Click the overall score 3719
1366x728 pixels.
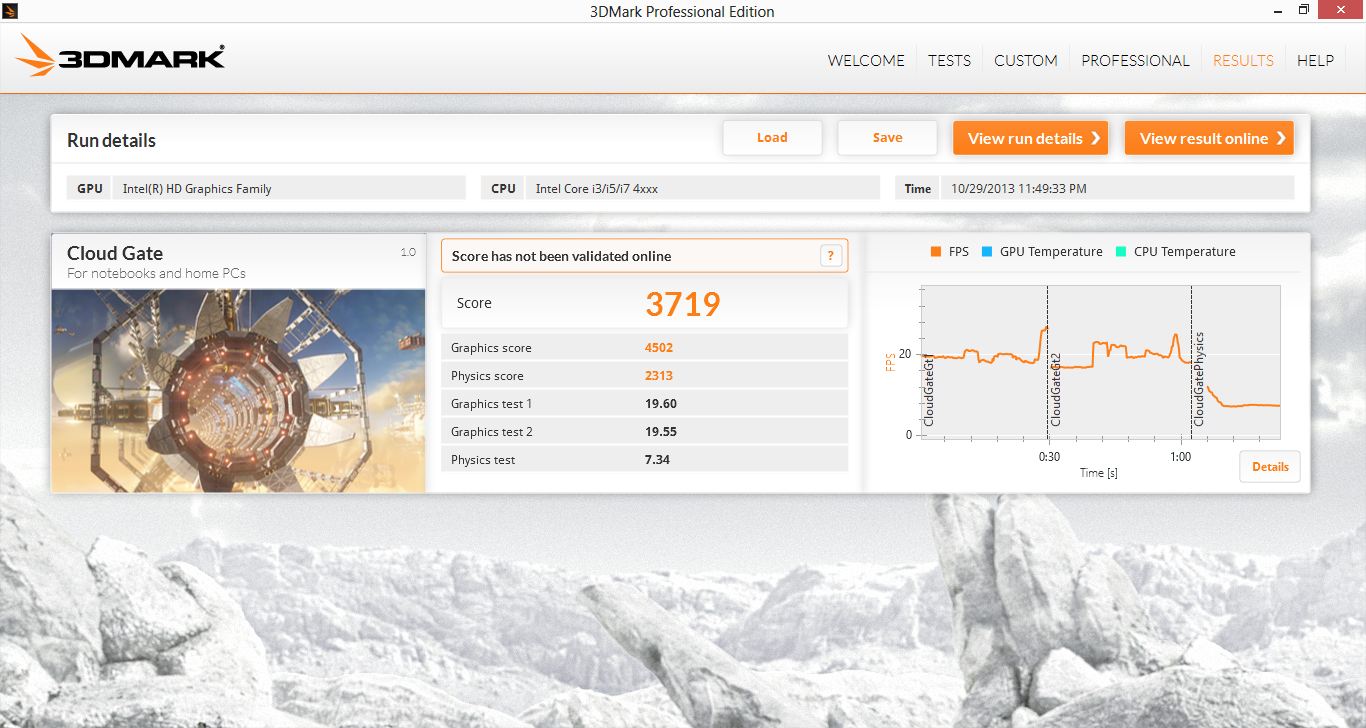point(683,303)
